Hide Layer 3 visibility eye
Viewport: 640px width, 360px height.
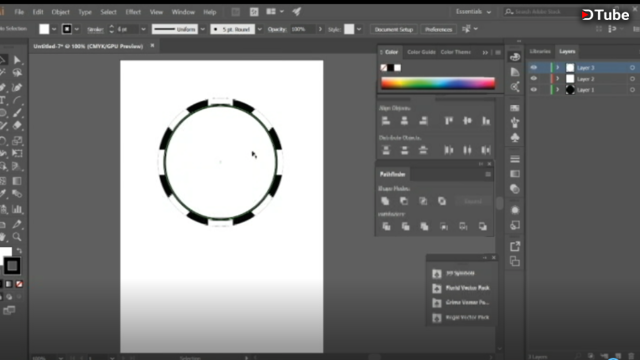tap(533, 67)
